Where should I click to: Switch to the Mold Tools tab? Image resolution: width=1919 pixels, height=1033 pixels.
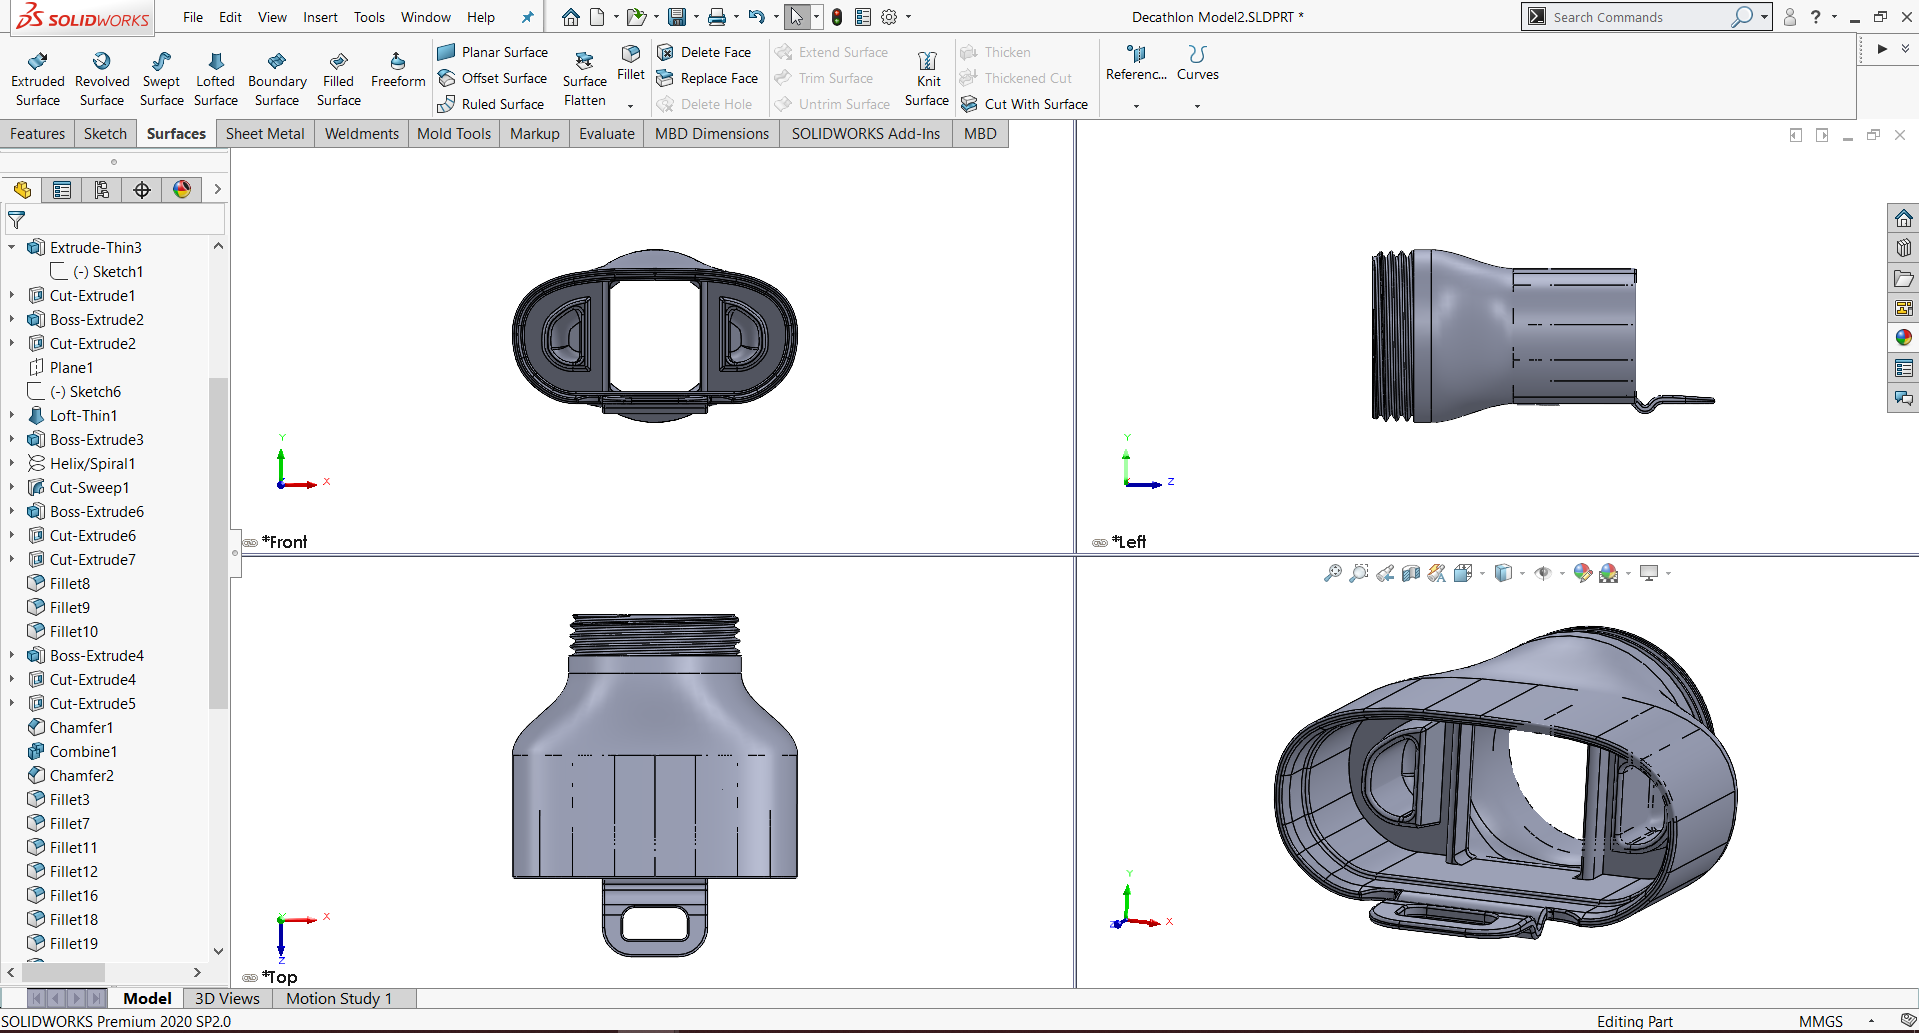(454, 134)
